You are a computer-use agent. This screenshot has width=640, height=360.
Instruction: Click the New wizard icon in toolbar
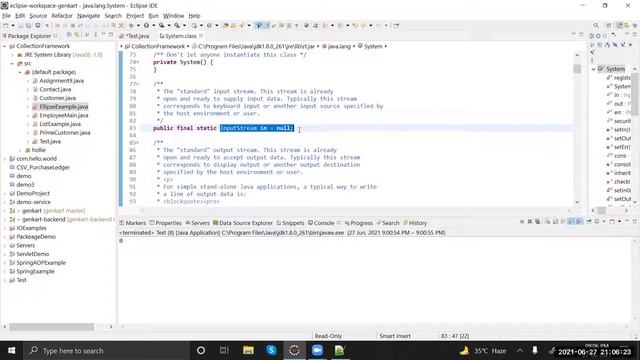click(x=5, y=25)
